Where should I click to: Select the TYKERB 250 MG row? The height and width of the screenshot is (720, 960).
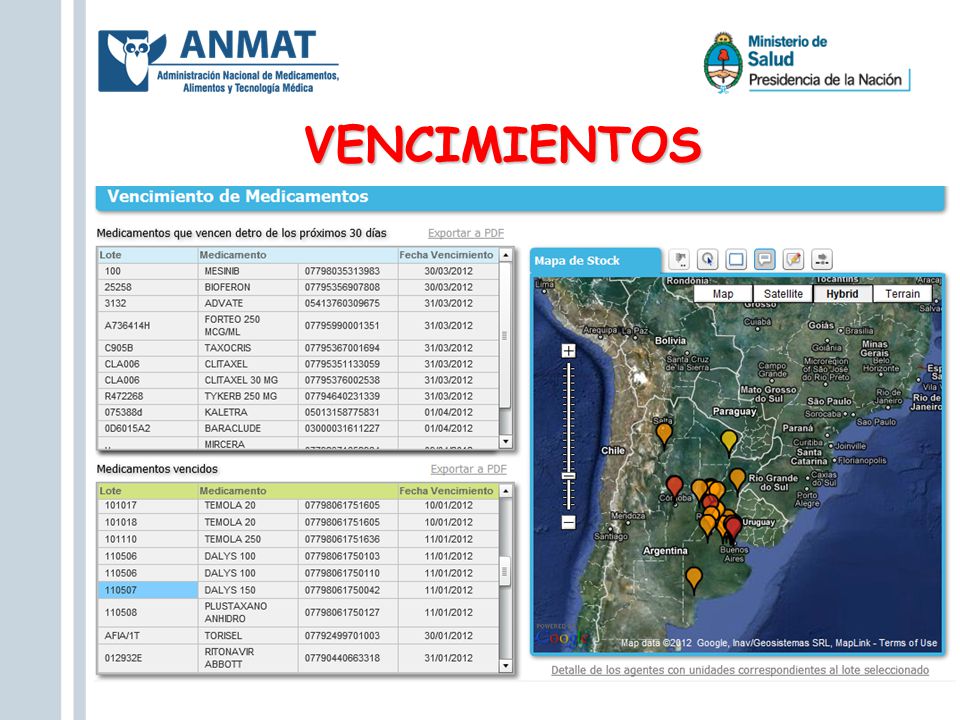click(x=298, y=396)
